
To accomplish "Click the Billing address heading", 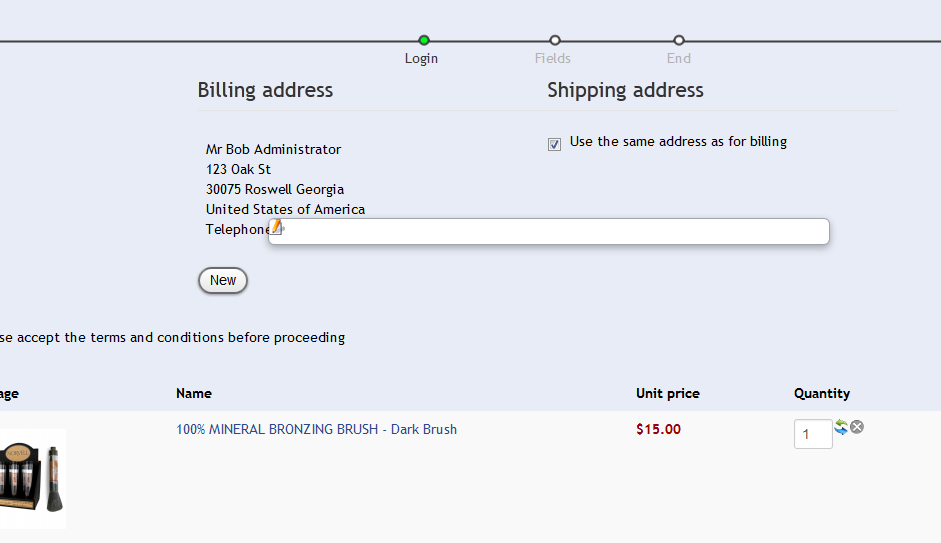I will [265, 90].
